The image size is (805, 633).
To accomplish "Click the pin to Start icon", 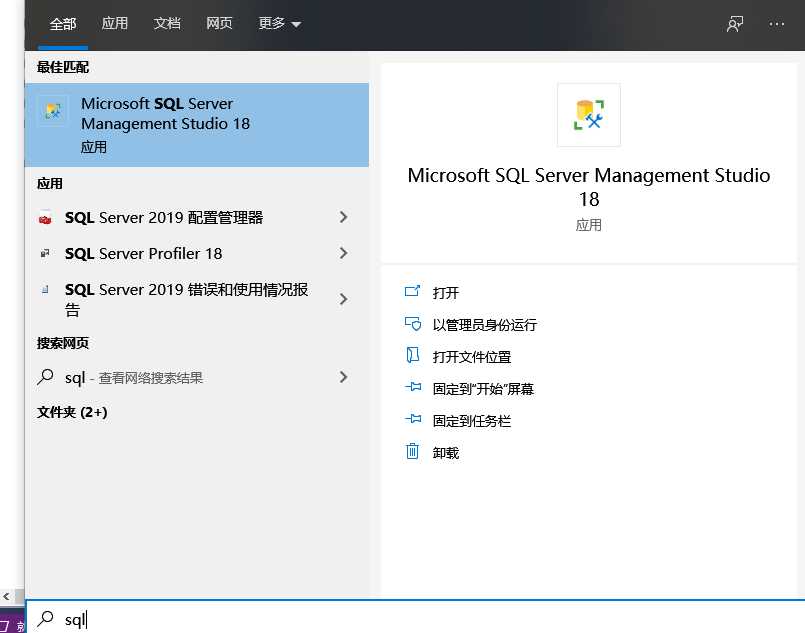I will click(x=412, y=387).
